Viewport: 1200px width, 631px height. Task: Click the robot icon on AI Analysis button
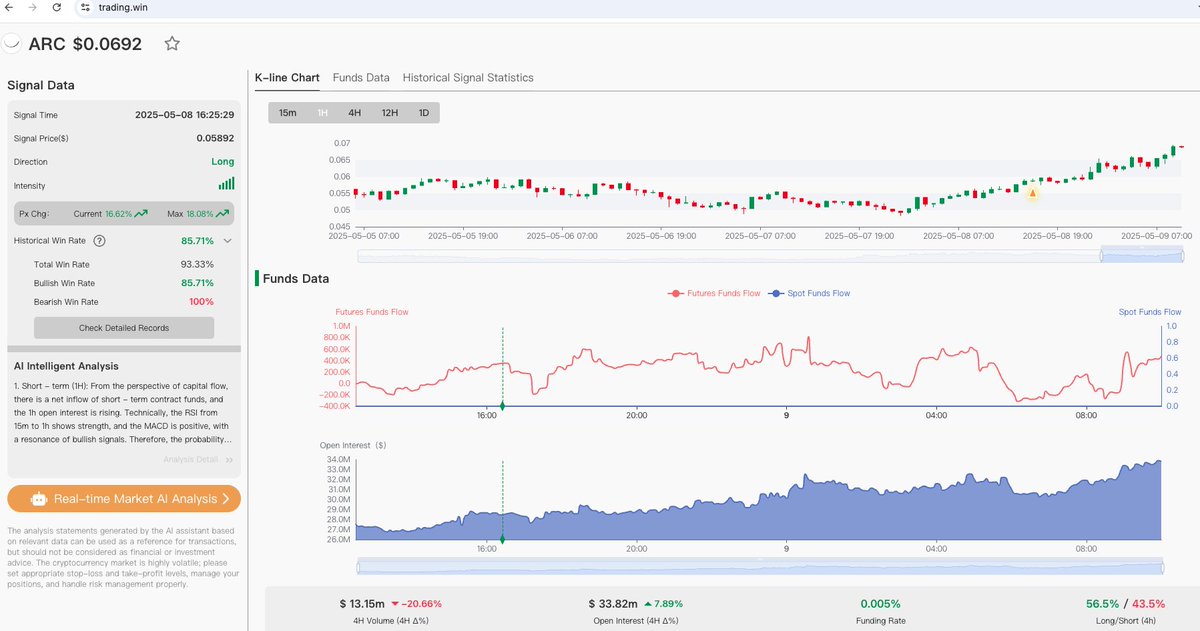point(39,498)
